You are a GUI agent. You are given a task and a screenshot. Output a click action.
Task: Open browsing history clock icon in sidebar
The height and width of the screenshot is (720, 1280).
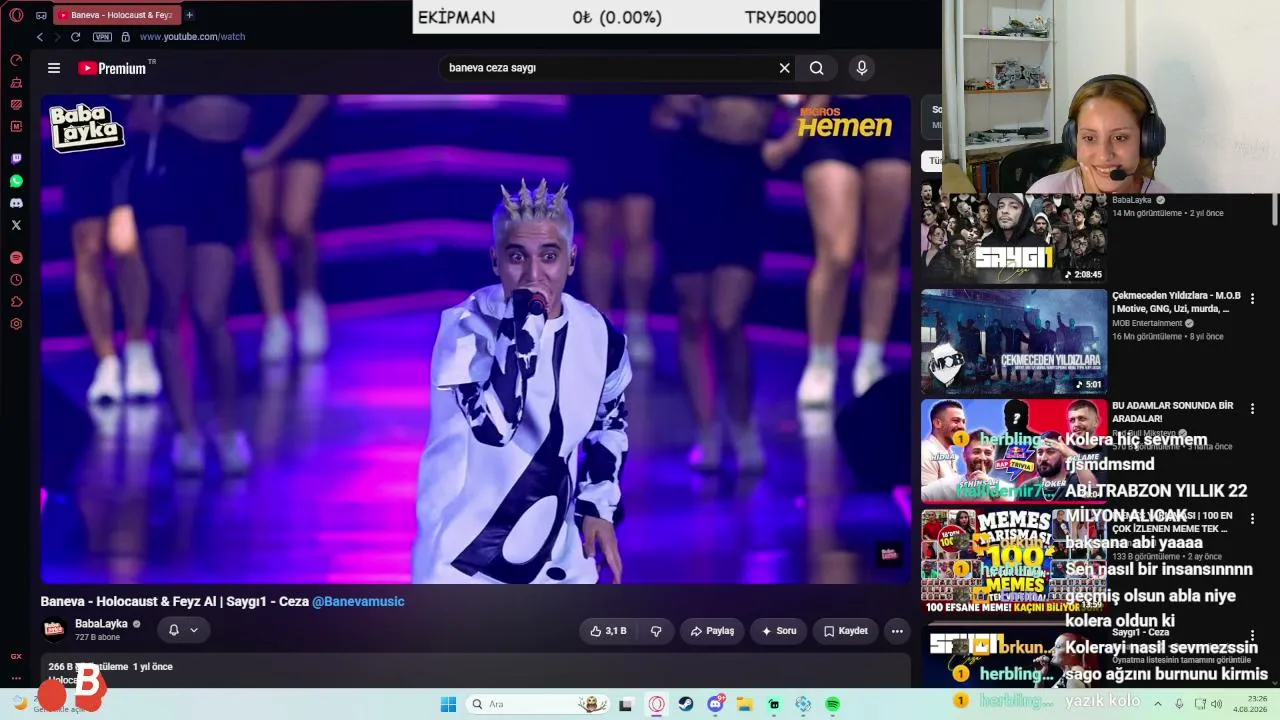coord(16,280)
